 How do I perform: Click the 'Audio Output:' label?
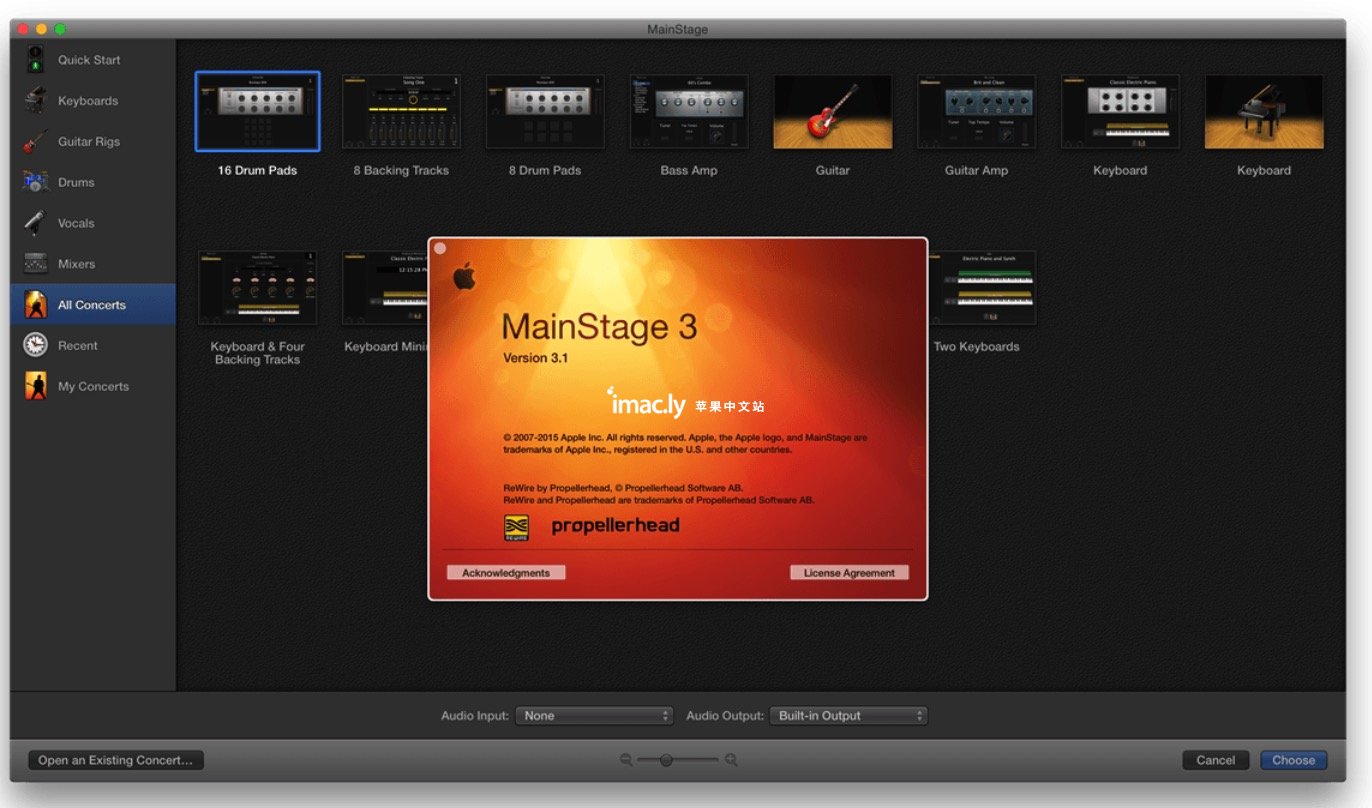(725, 716)
